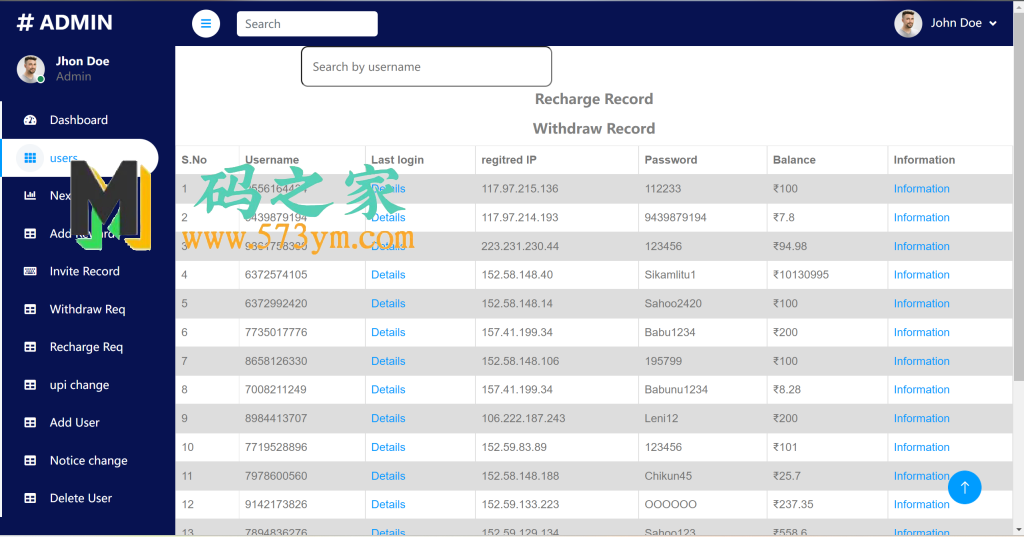Click the Add User table icon

[x=30, y=423]
